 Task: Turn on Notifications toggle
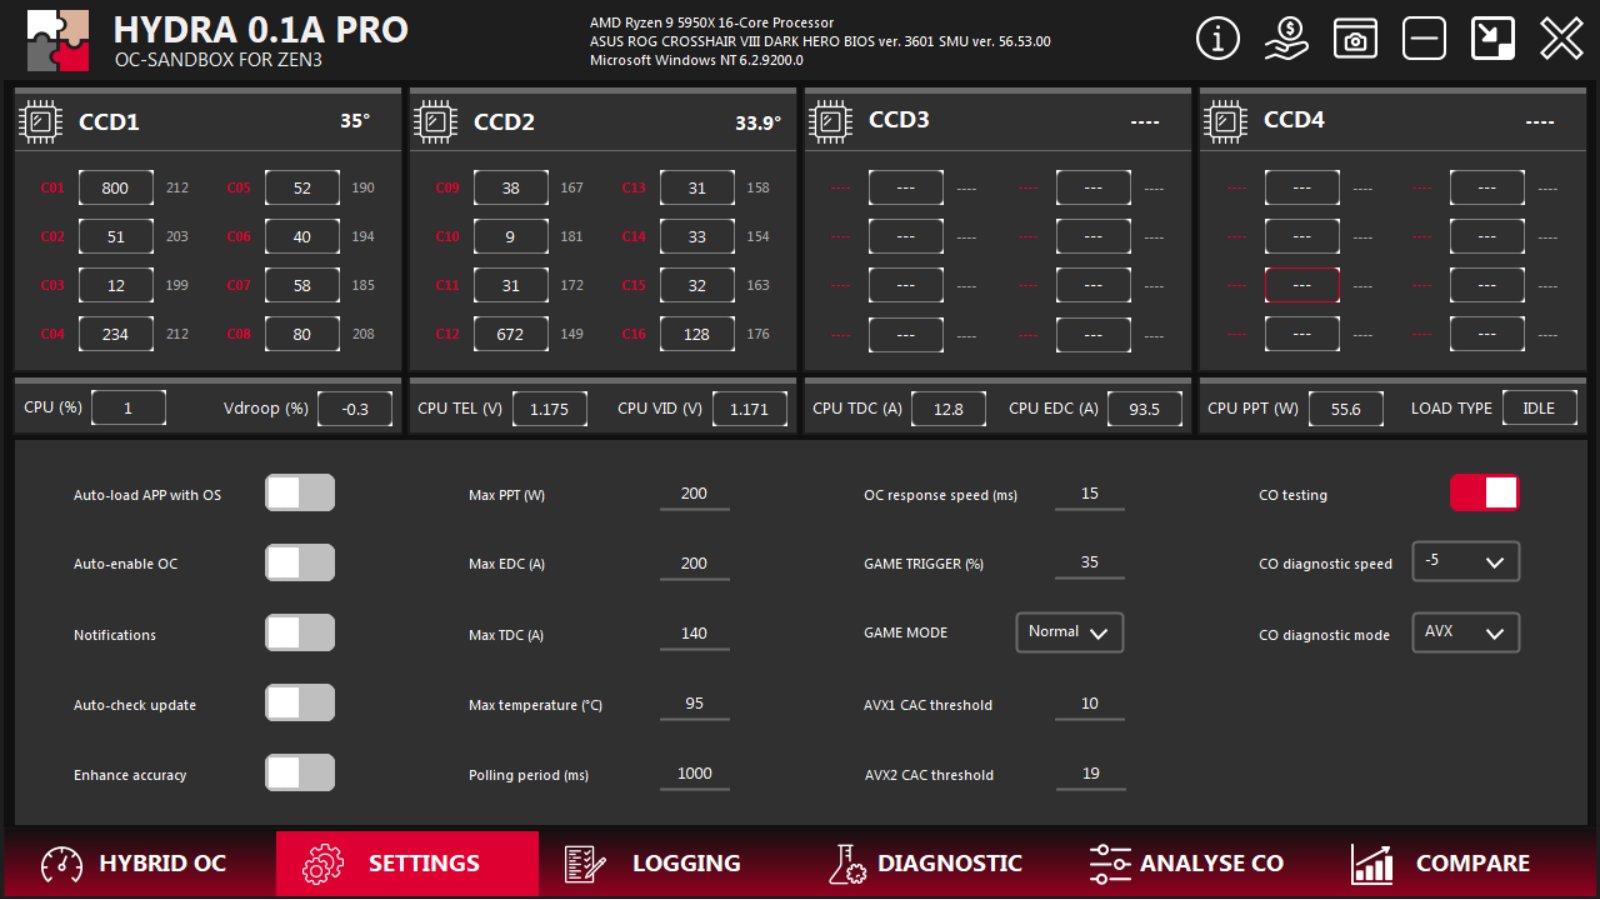[300, 633]
